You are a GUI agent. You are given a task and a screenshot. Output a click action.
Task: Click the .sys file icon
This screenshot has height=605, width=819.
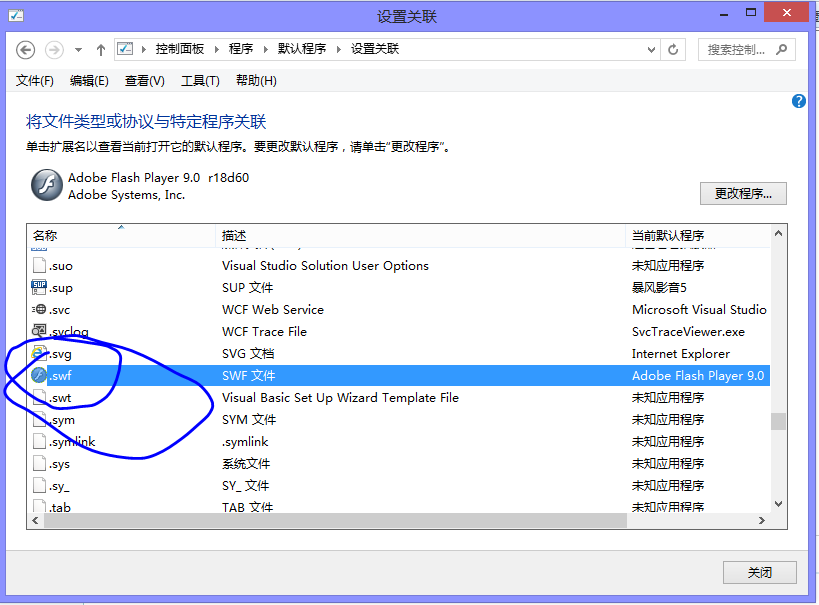click(x=39, y=463)
